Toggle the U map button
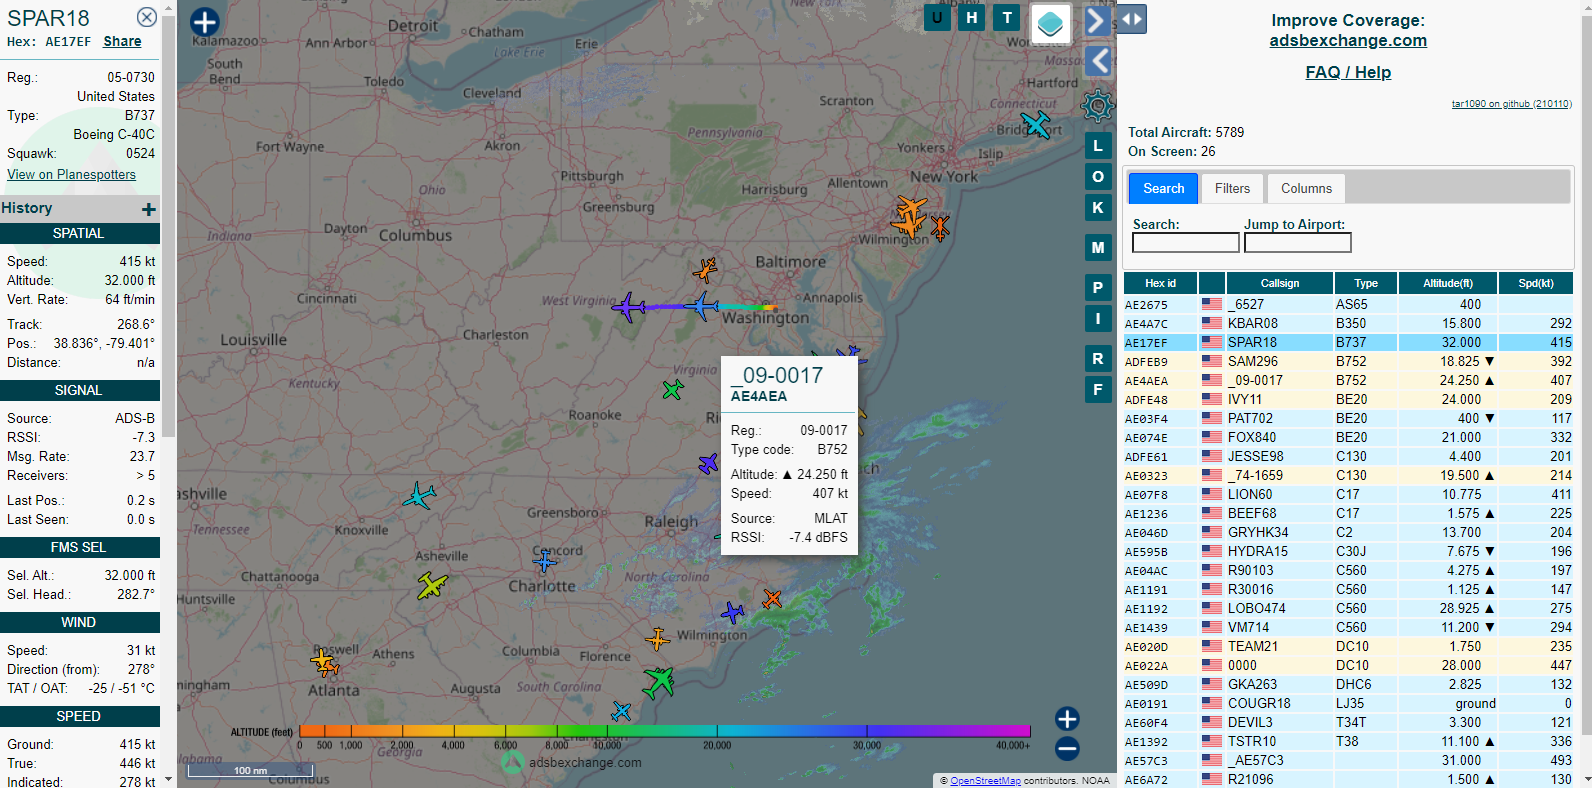This screenshot has height=788, width=1592. click(937, 17)
